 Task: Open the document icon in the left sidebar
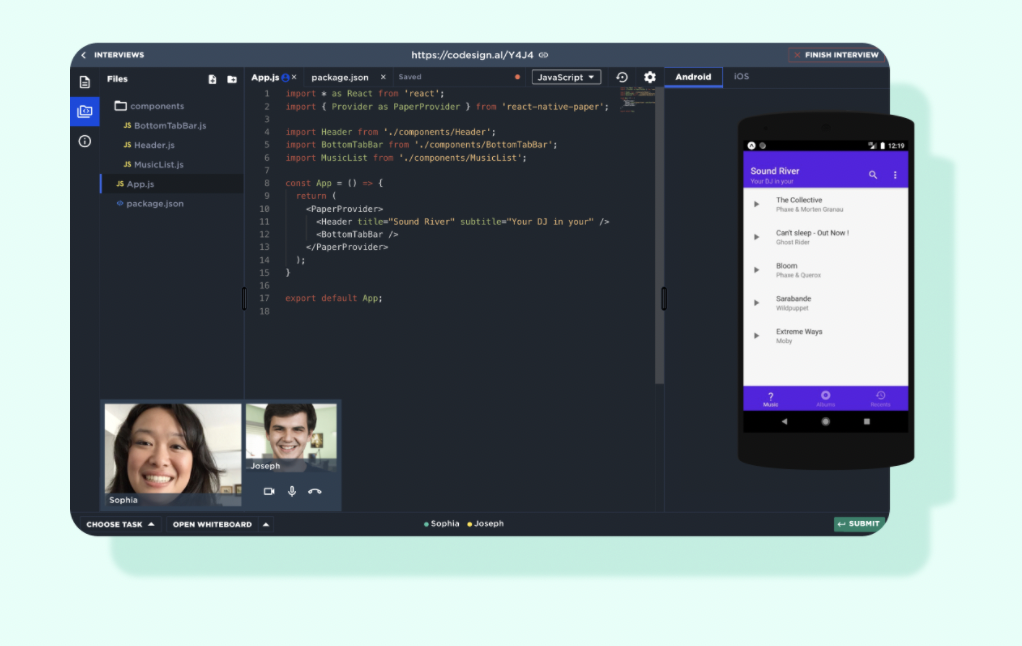pos(85,82)
